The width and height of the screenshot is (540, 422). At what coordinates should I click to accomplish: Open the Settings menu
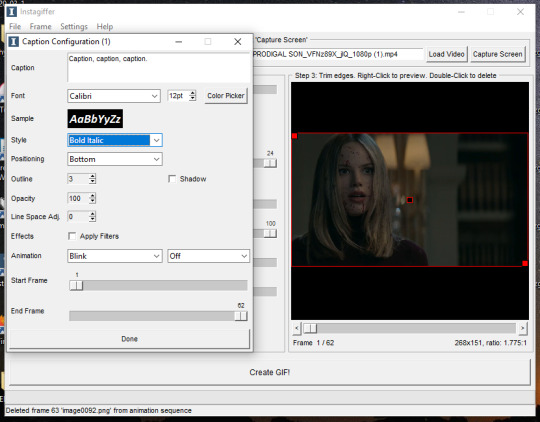click(x=74, y=27)
